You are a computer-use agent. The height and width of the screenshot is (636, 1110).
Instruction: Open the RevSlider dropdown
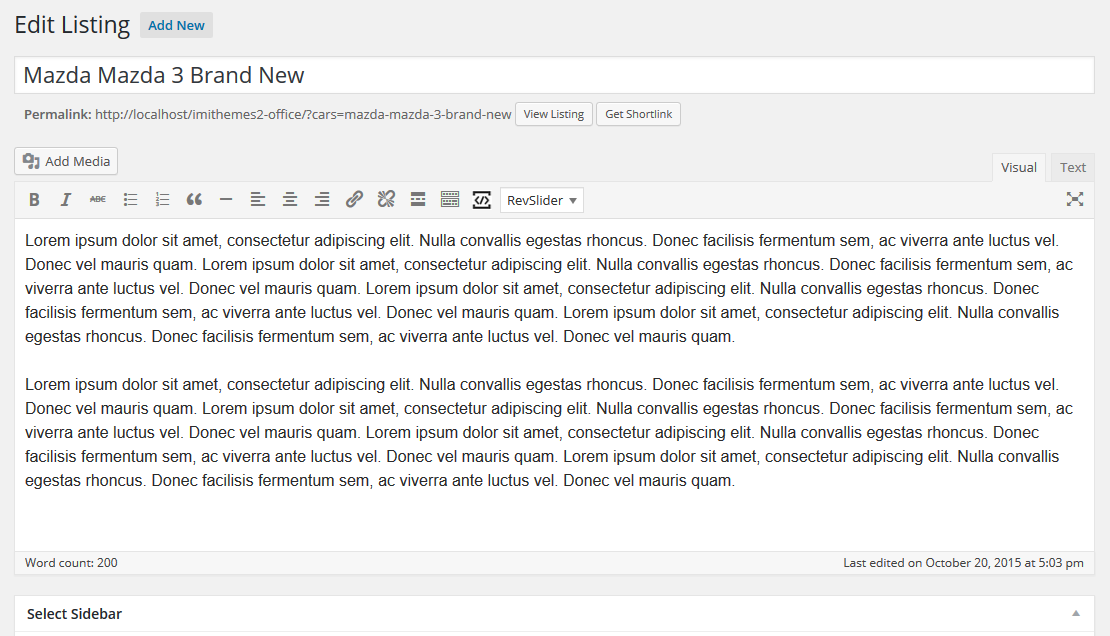tap(542, 200)
